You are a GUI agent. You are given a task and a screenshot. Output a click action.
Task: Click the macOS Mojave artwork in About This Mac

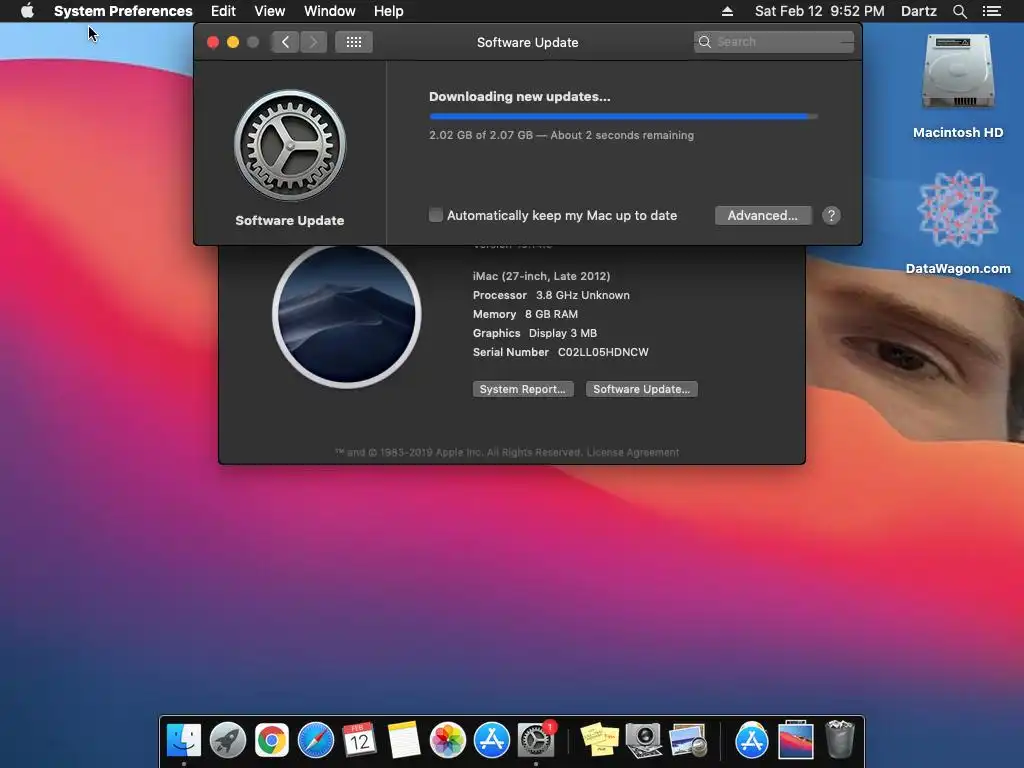347,314
